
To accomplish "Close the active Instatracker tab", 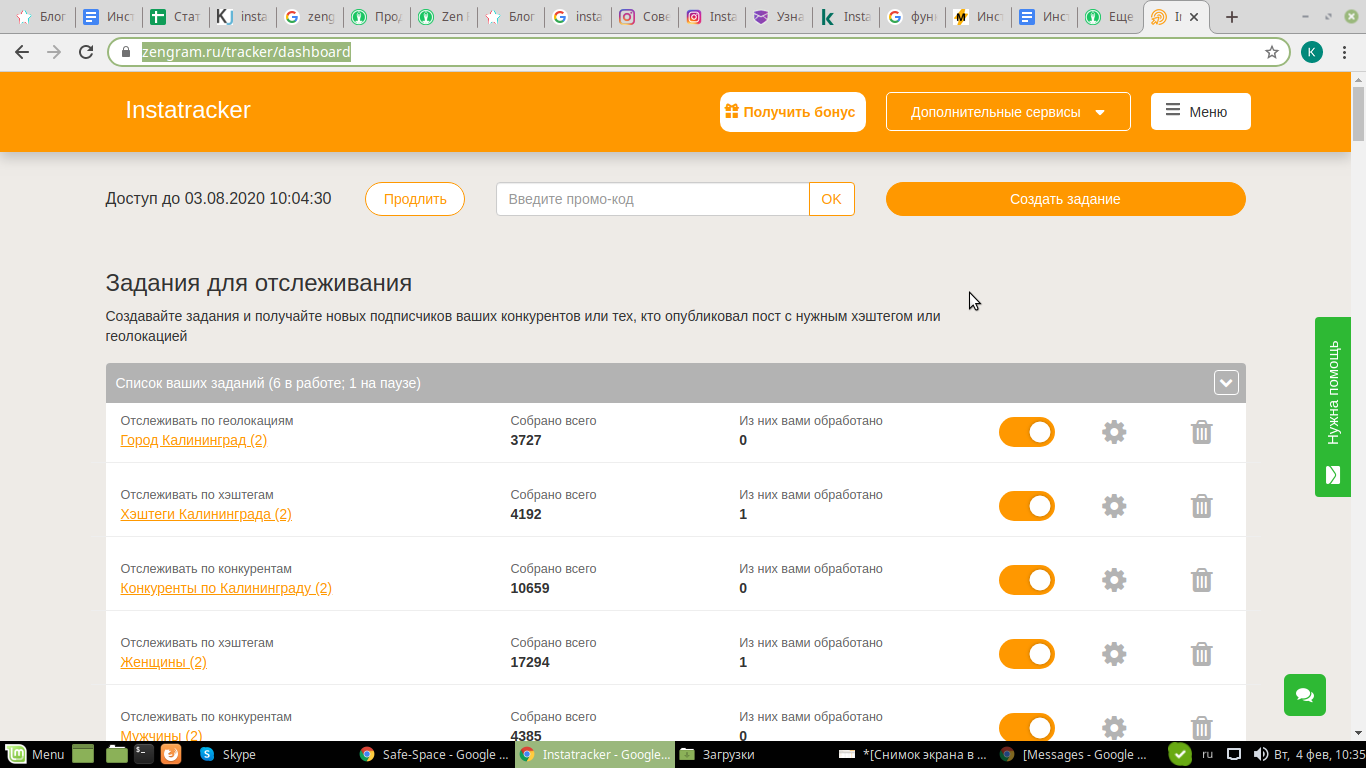I will coord(1193,17).
